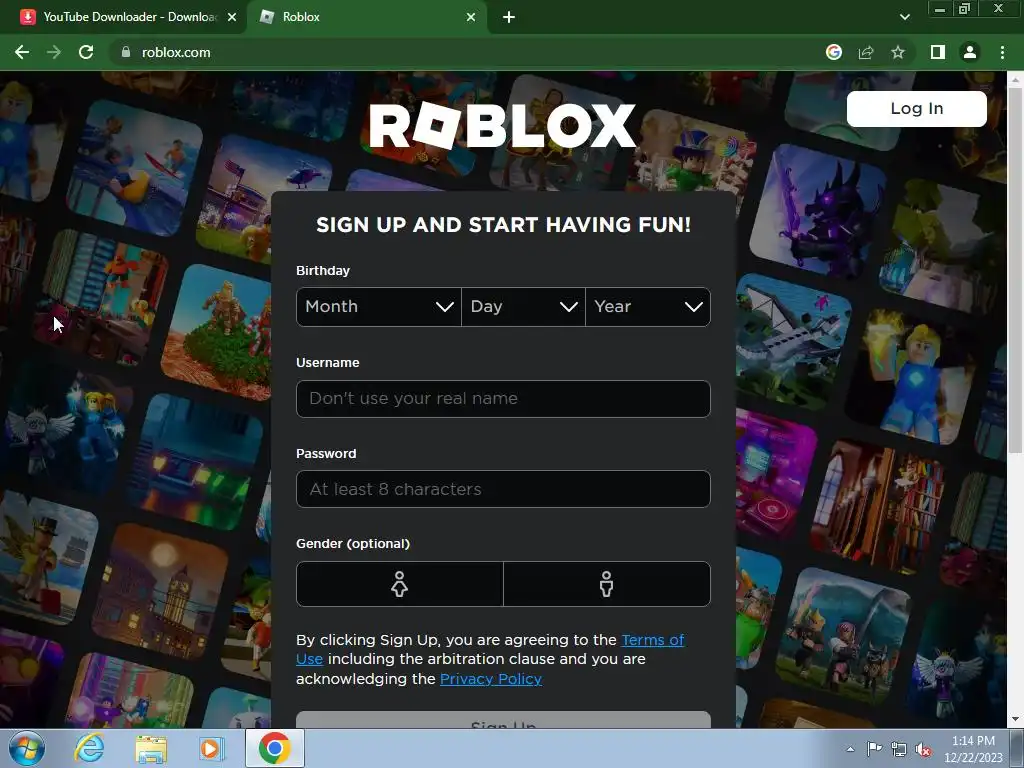Select the female gender option

400,584
